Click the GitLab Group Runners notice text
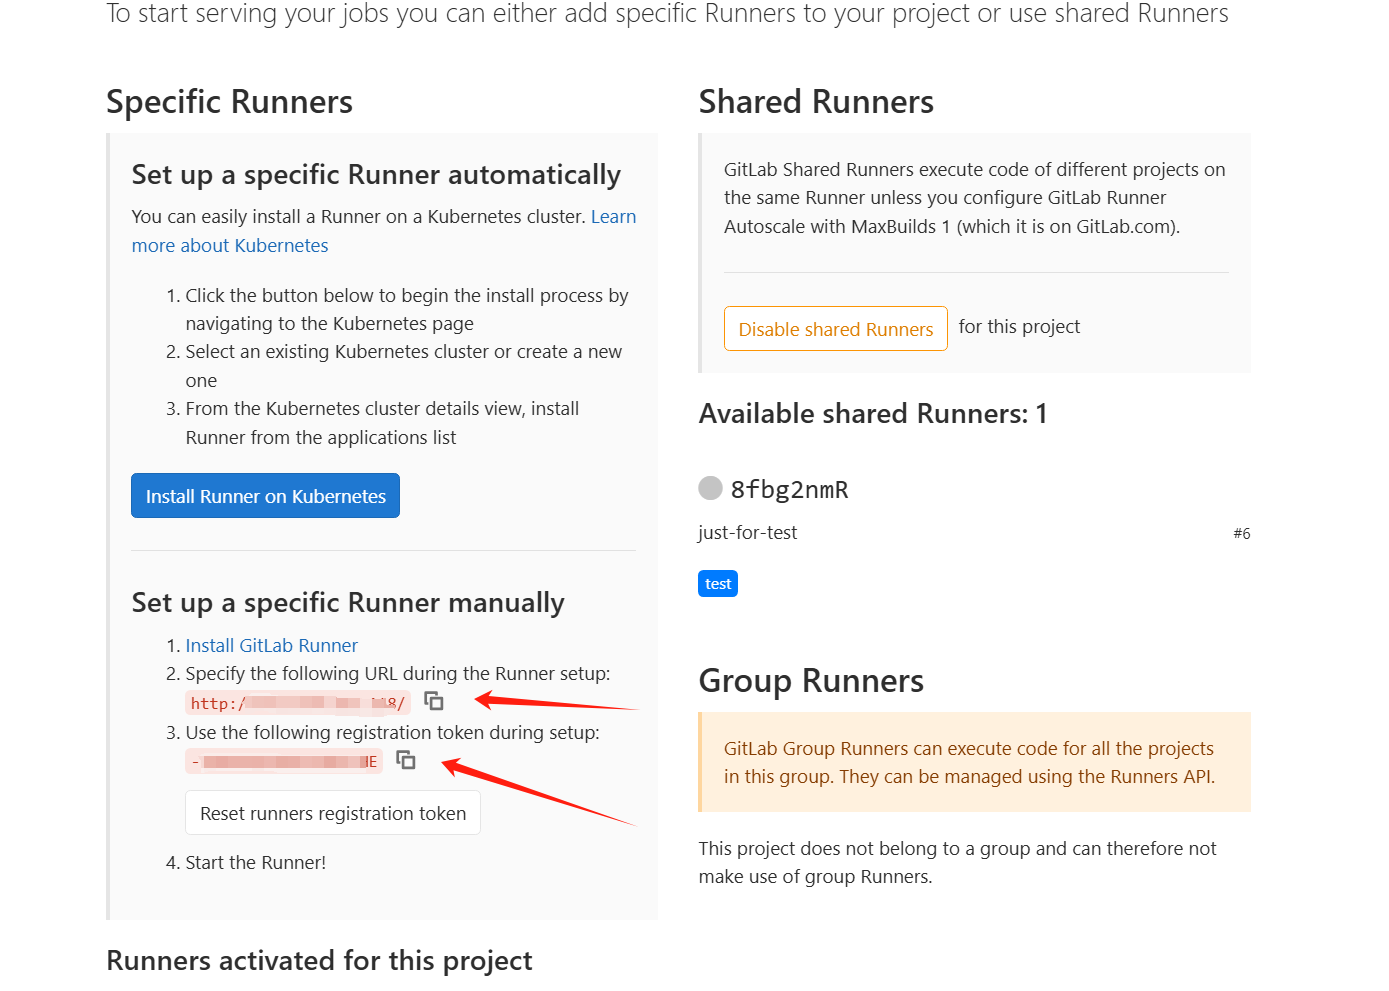The height and width of the screenshot is (991, 1389). (969, 763)
